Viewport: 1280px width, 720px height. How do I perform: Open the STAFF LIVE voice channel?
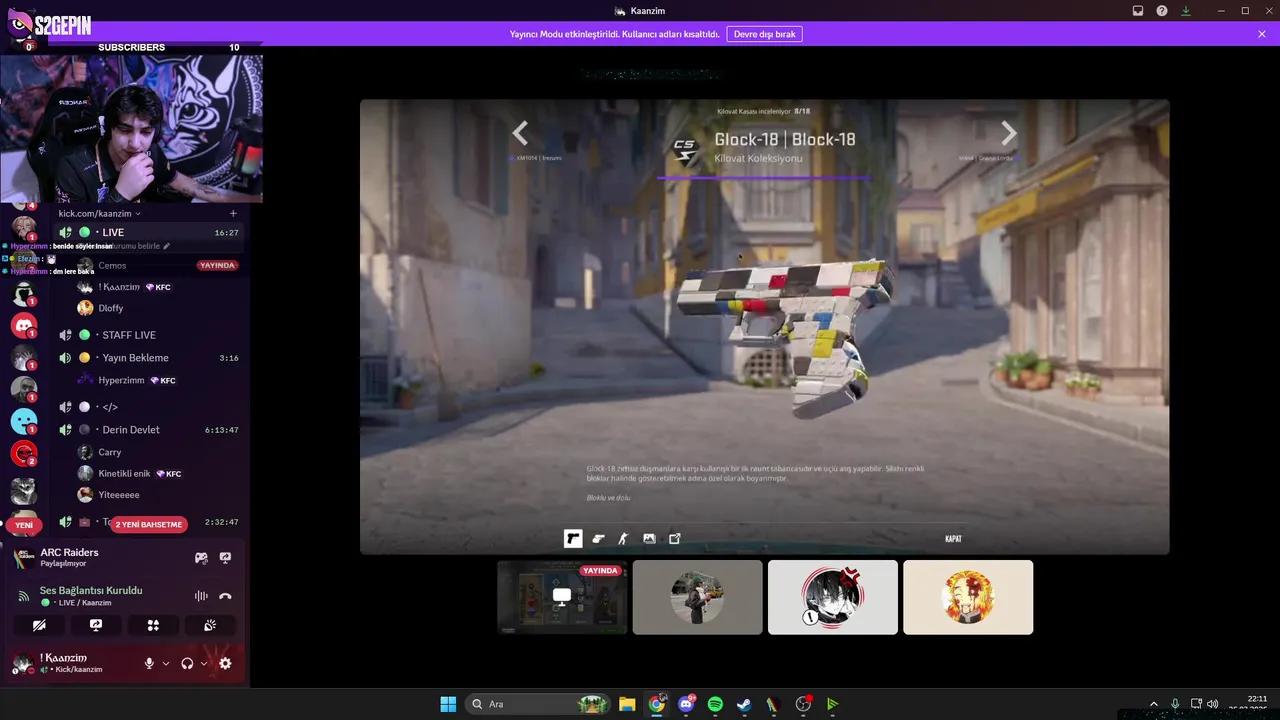pyautogui.click(x=149, y=335)
